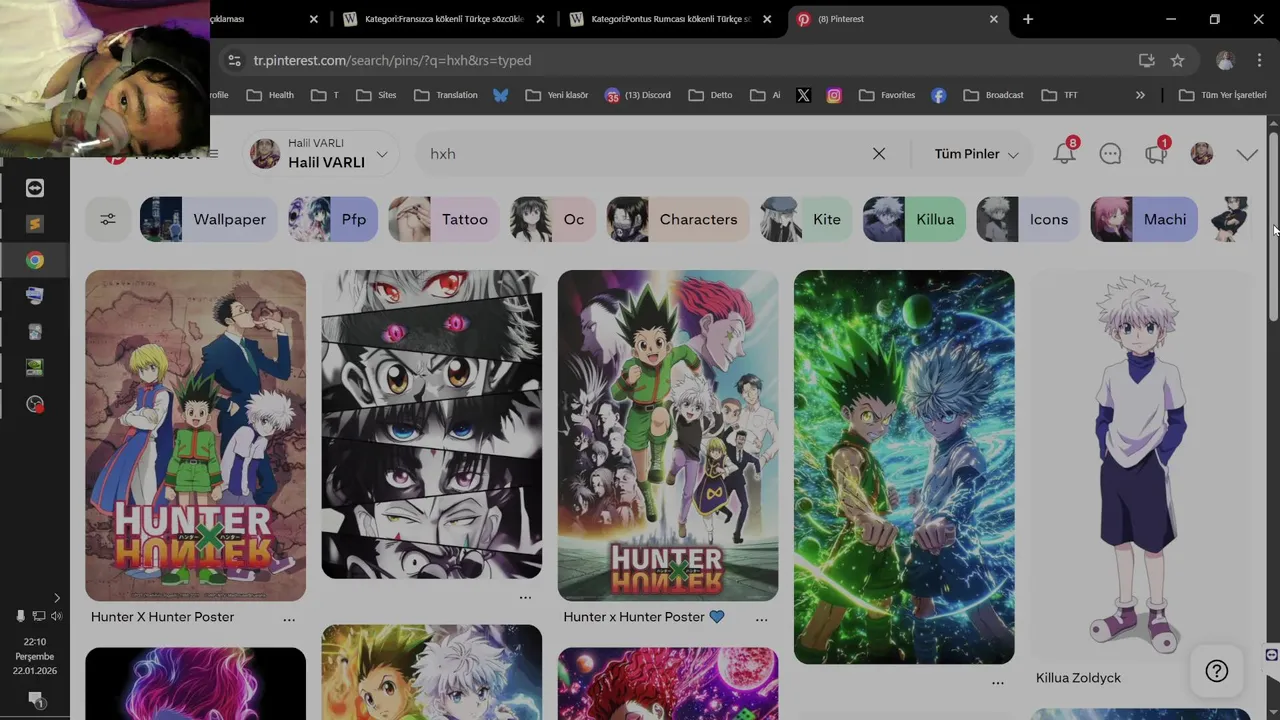
Task: Open the Translation bookmarks folder
Action: click(x=446, y=95)
